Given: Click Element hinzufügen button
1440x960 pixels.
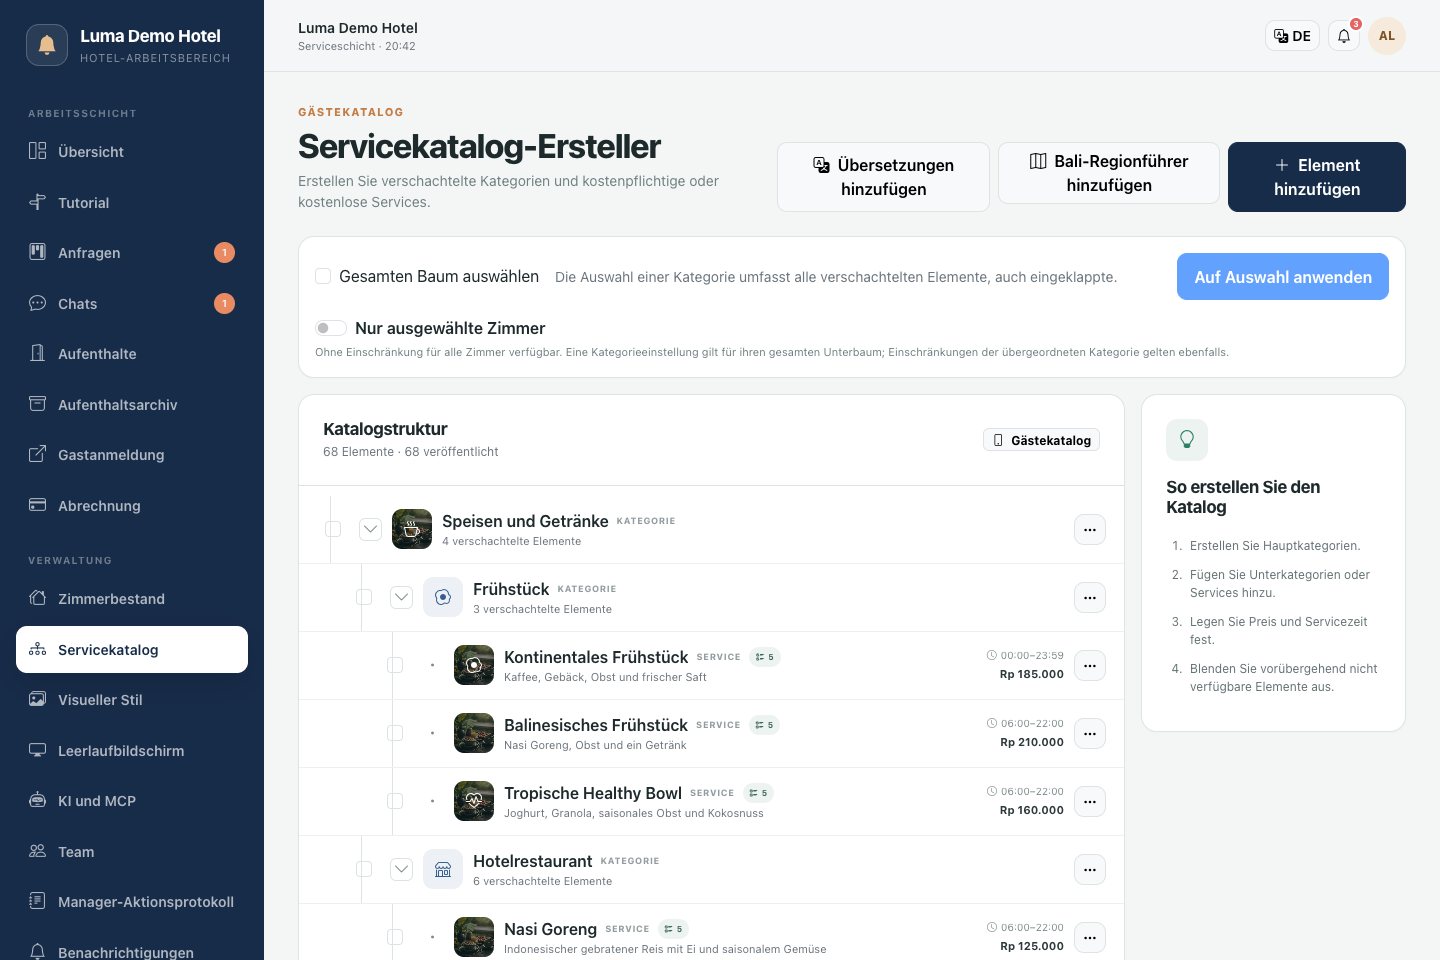Looking at the screenshot, I should (1317, 177).
